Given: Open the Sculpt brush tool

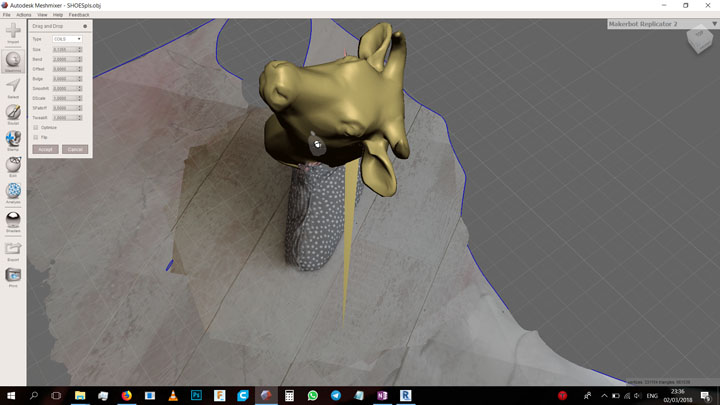Looking at the screenshot, I should tap(13, 112).
